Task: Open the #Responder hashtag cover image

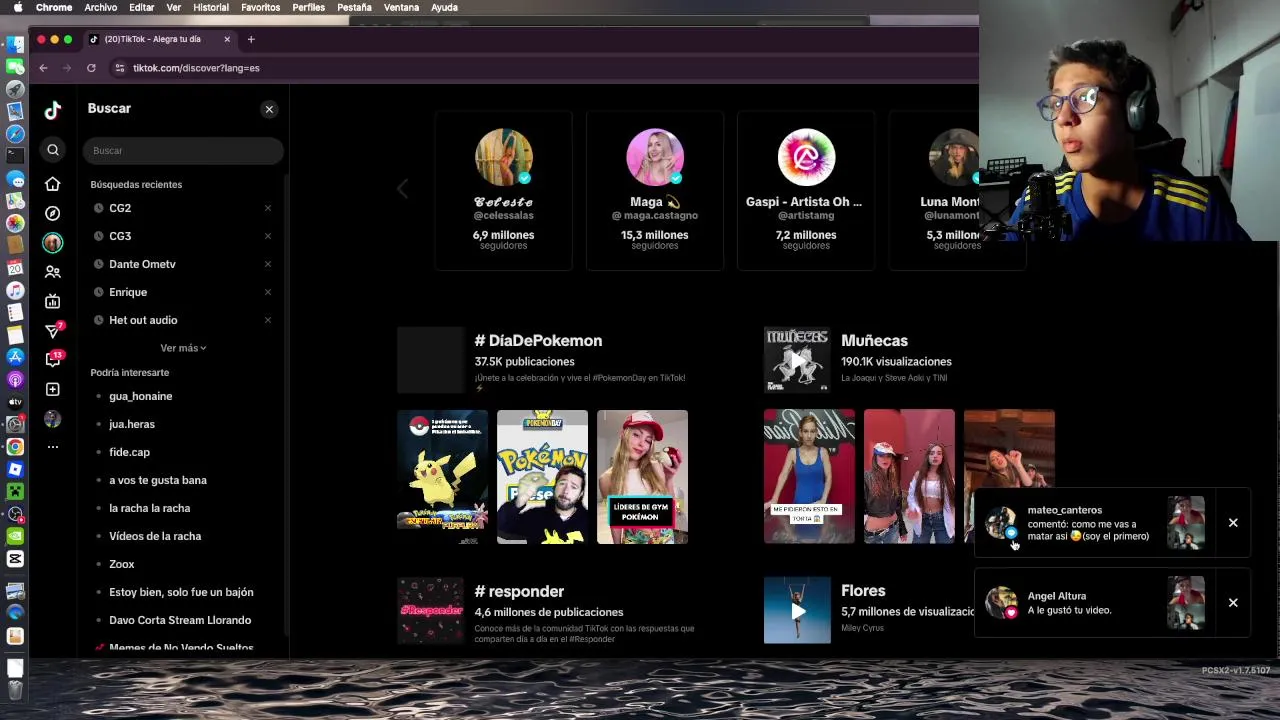Action: tap(430, 610)
